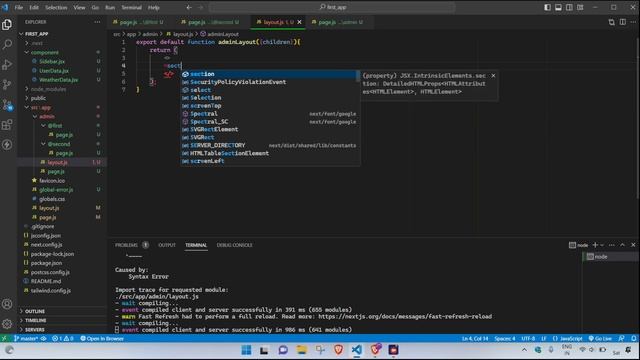Click Open In Browser in status bar

click(102, 338)
